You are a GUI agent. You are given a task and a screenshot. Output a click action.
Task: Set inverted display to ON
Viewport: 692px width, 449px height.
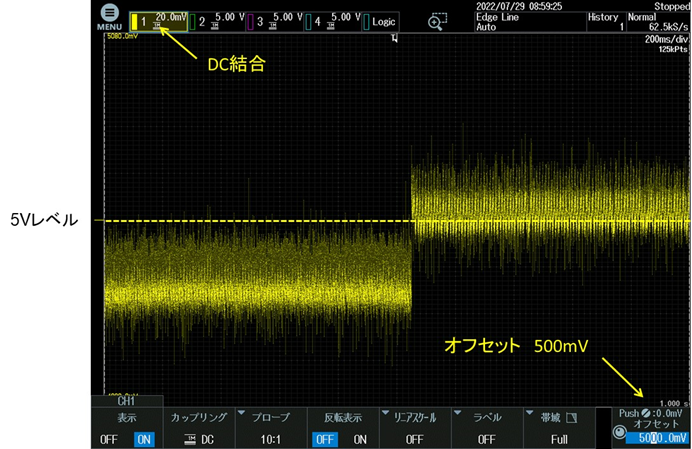pyautogui.click(x=360, y=439)
